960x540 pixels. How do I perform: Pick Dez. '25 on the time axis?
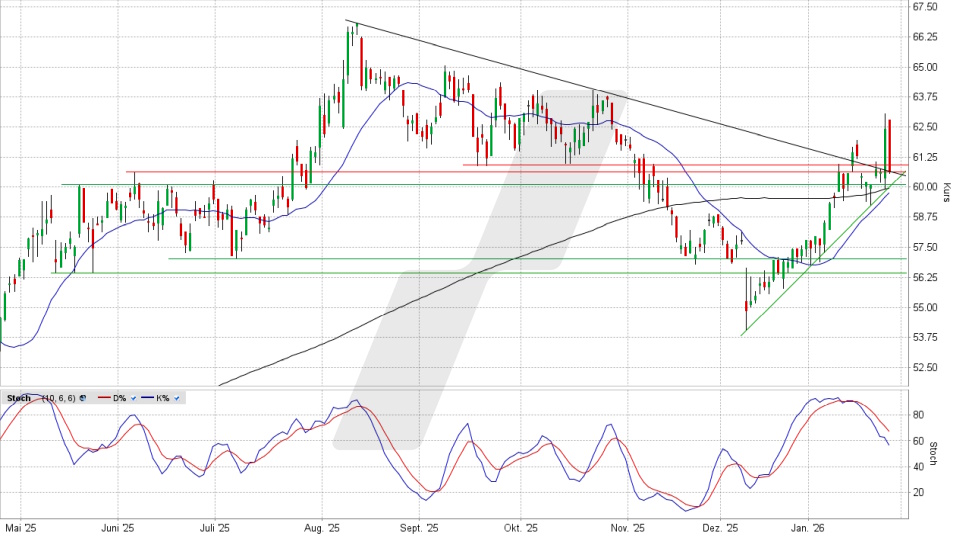pos(719,527)
